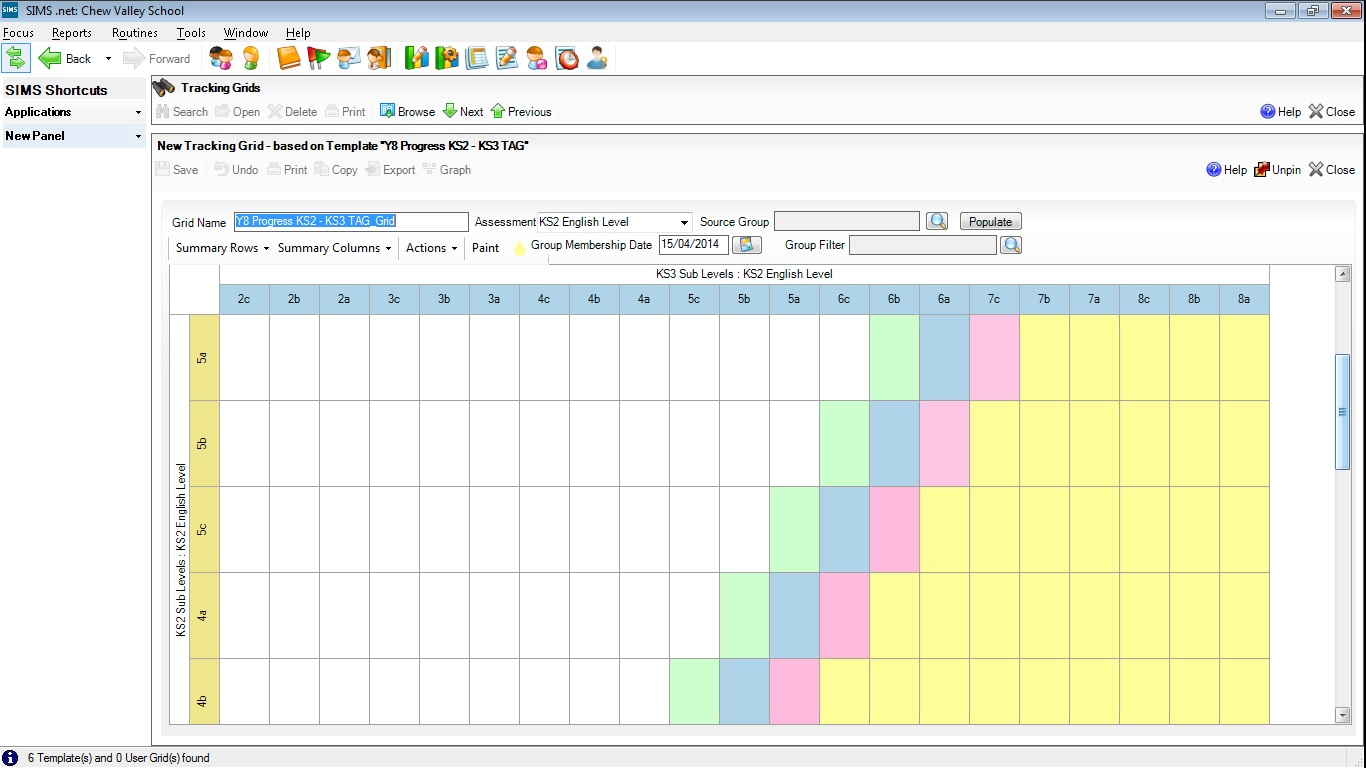Go to the Next tracking grid
The height and width of the screenshot is (768, 1366).
tap(463, 112)
